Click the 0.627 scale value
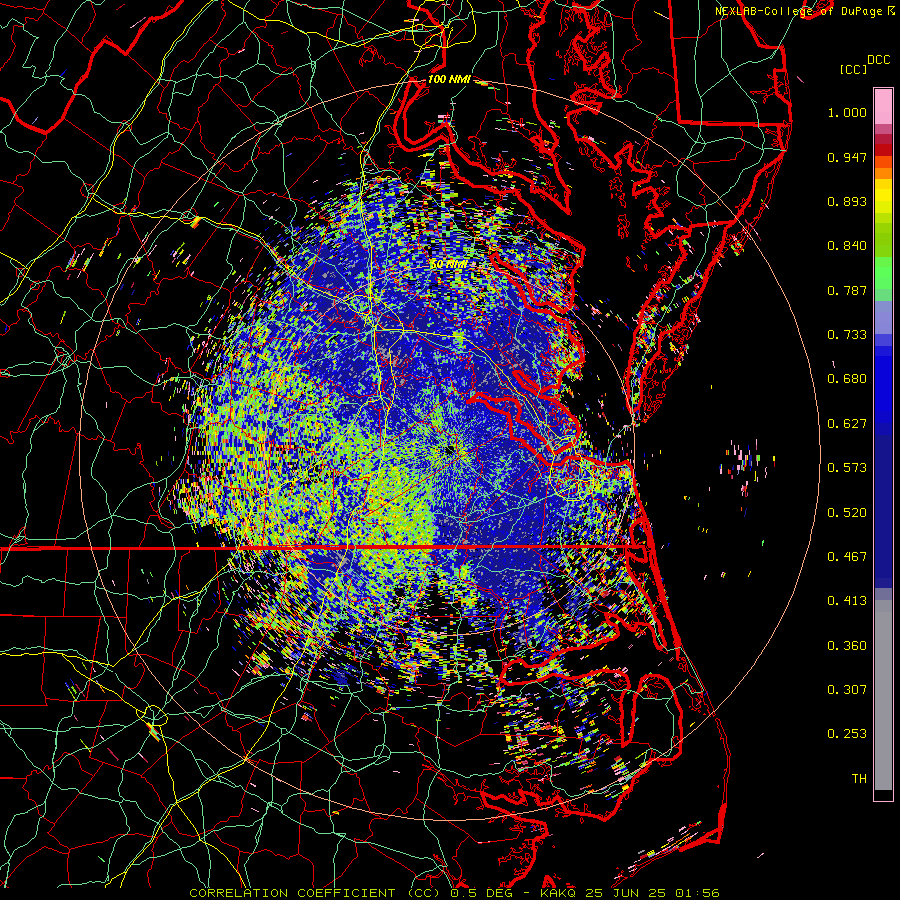The width and height of the screenshot is (900, 900). [847, 424]
